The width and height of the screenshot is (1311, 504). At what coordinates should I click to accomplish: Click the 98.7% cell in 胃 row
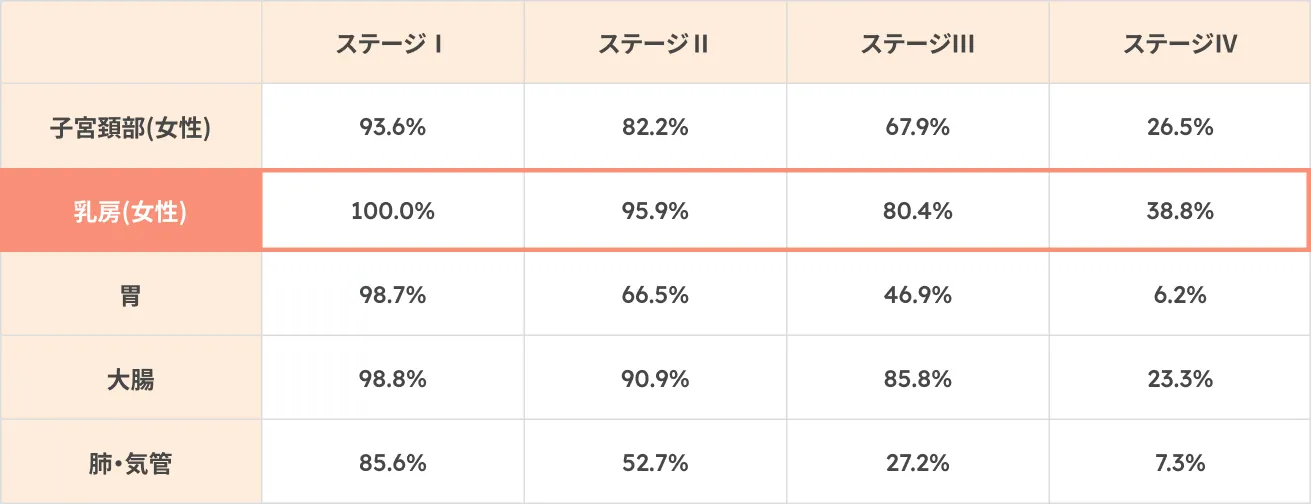coord(392,296)
